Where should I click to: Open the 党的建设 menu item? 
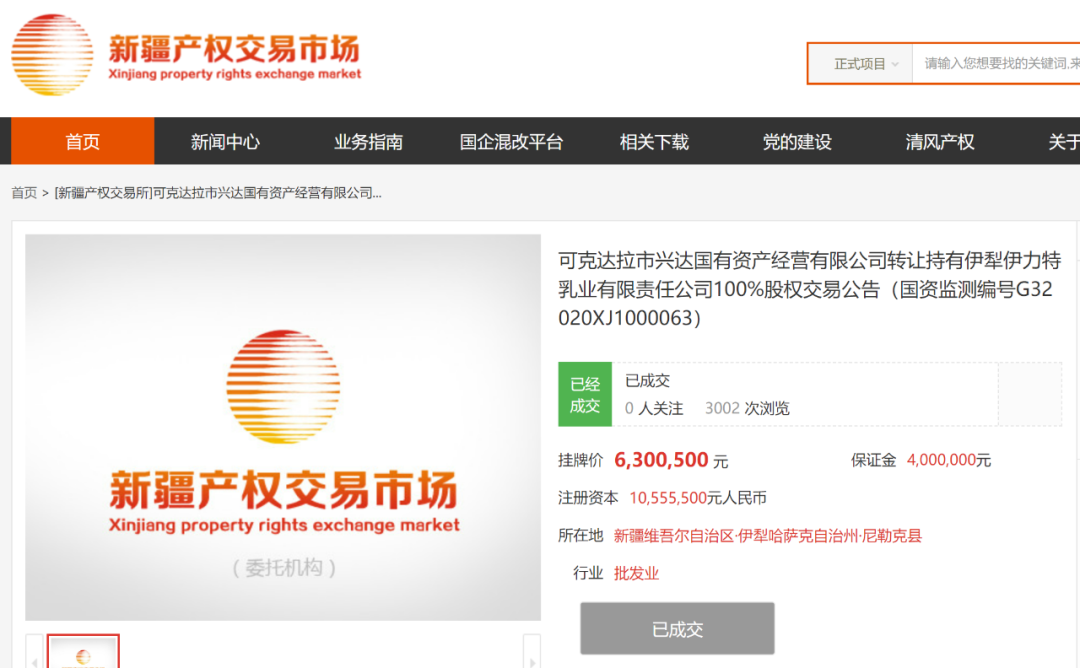(x=797, y=141)
